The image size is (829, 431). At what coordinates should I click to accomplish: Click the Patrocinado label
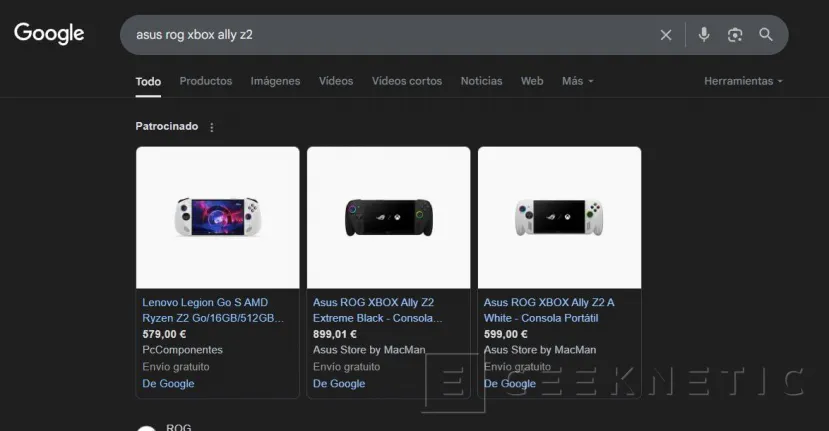(167, 126)
